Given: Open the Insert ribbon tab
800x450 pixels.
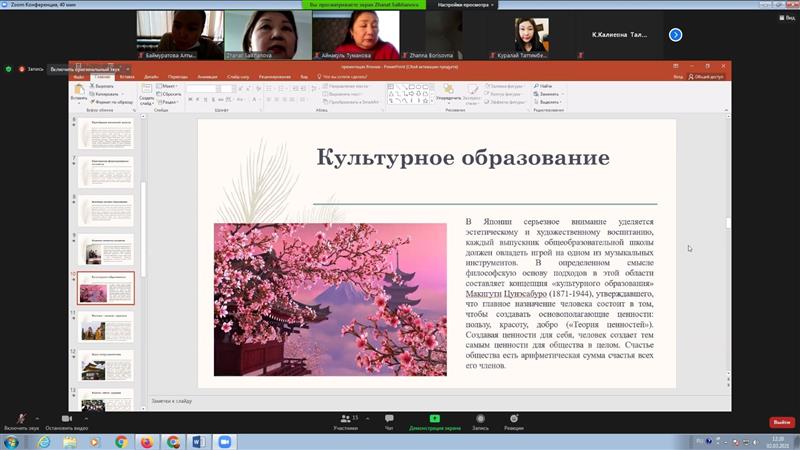Looking at the screenshot, I should pyautogui.click(x=126, y=76).
